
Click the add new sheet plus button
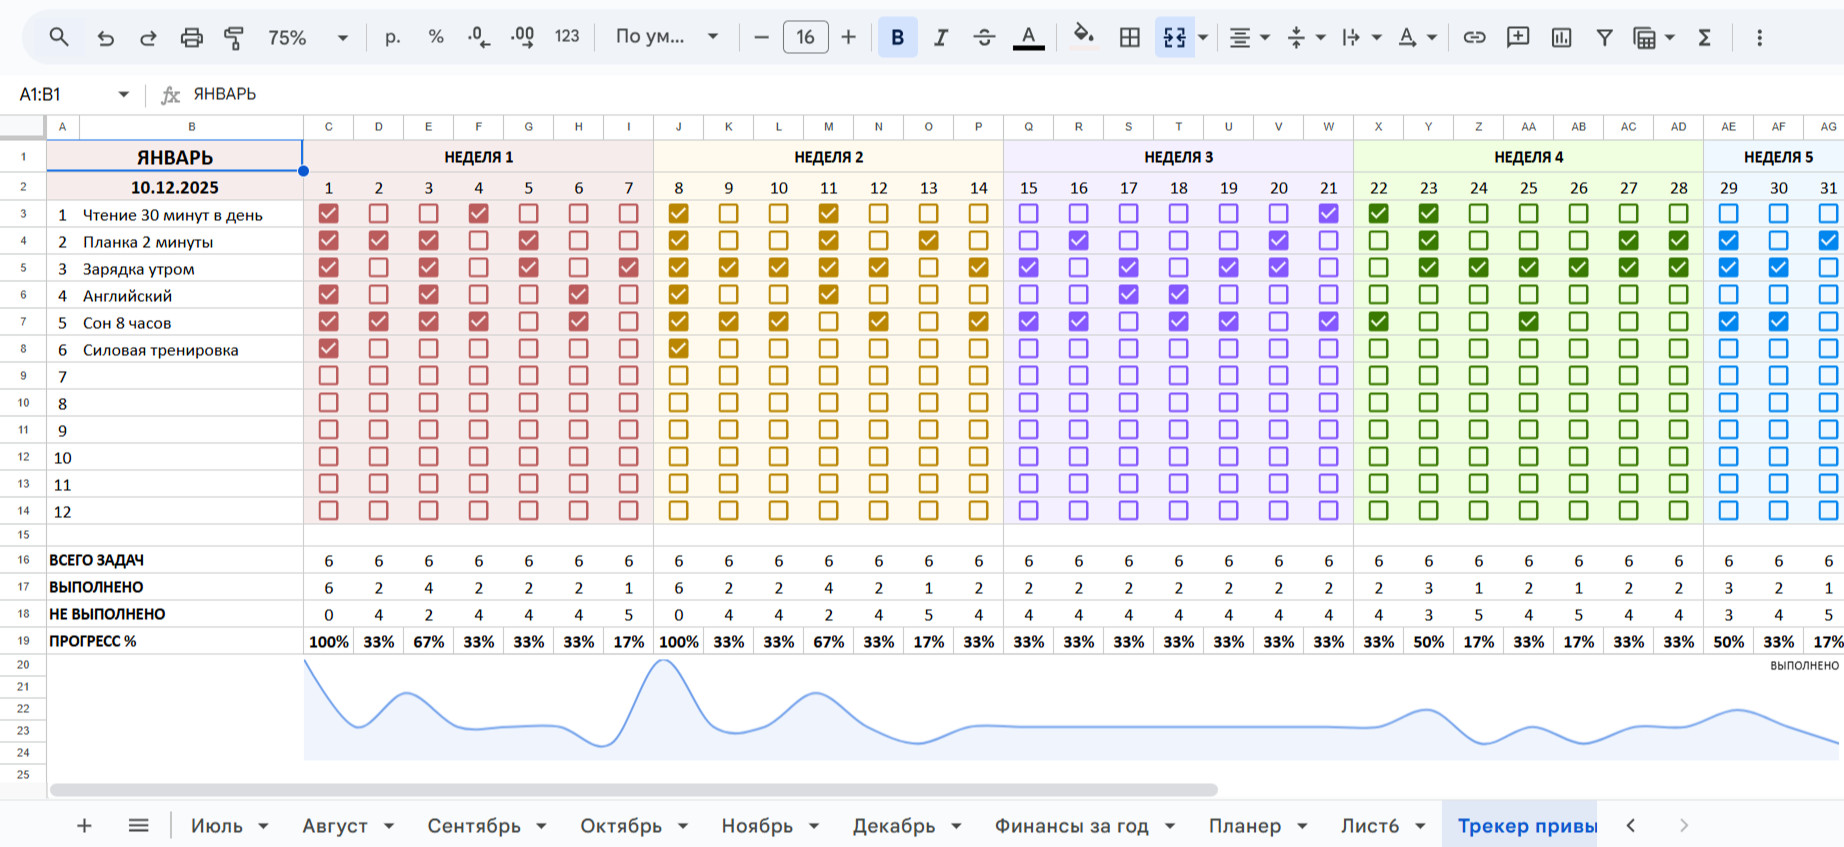point(84,826)
